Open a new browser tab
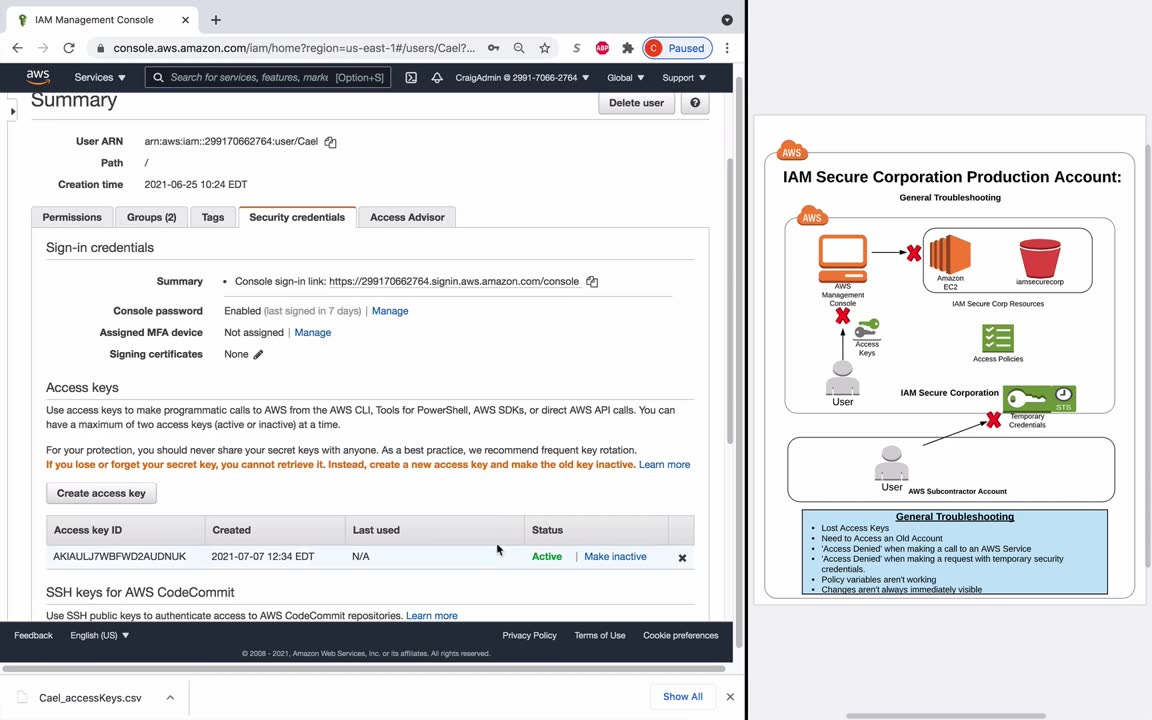This screenshot has width=1152, height=720. pyautogui.click(x=215, y=20)
